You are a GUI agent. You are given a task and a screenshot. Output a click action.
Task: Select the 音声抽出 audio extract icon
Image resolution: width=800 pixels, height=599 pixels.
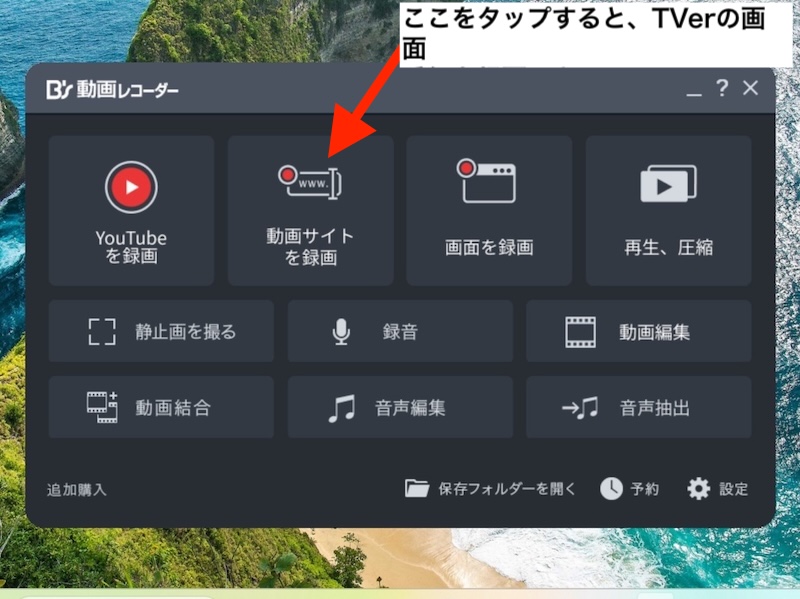point(580,408)
